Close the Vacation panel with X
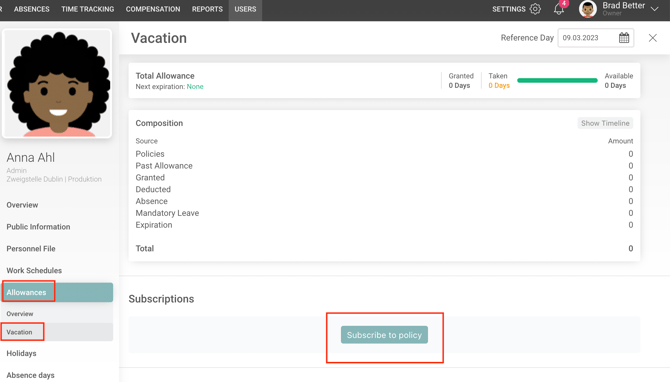The width and height of the screenshot is (670, 382). [x=652, y=38]
